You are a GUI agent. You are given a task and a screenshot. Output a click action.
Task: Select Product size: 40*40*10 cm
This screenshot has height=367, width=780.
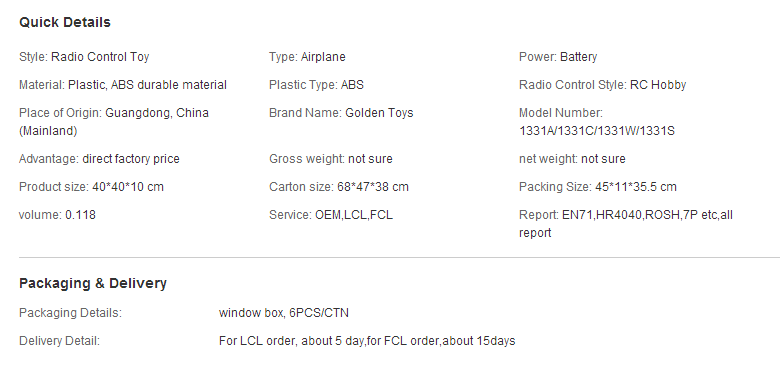coord(91,187)
